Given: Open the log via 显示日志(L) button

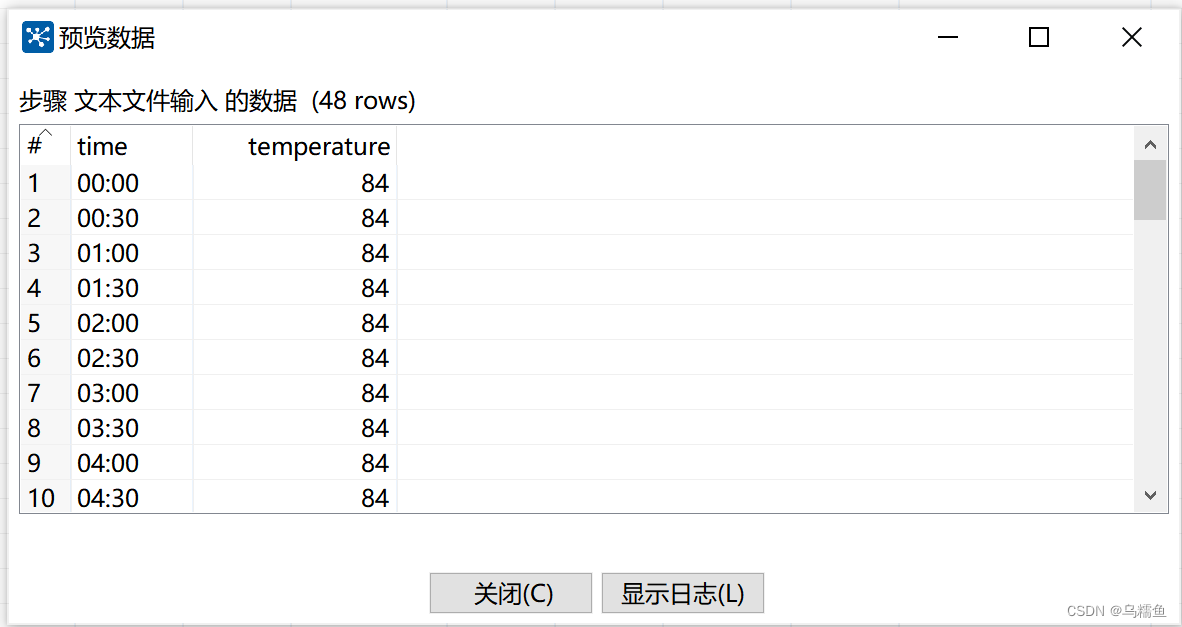Looking at the screenshot, I should [x=682, y=592].
